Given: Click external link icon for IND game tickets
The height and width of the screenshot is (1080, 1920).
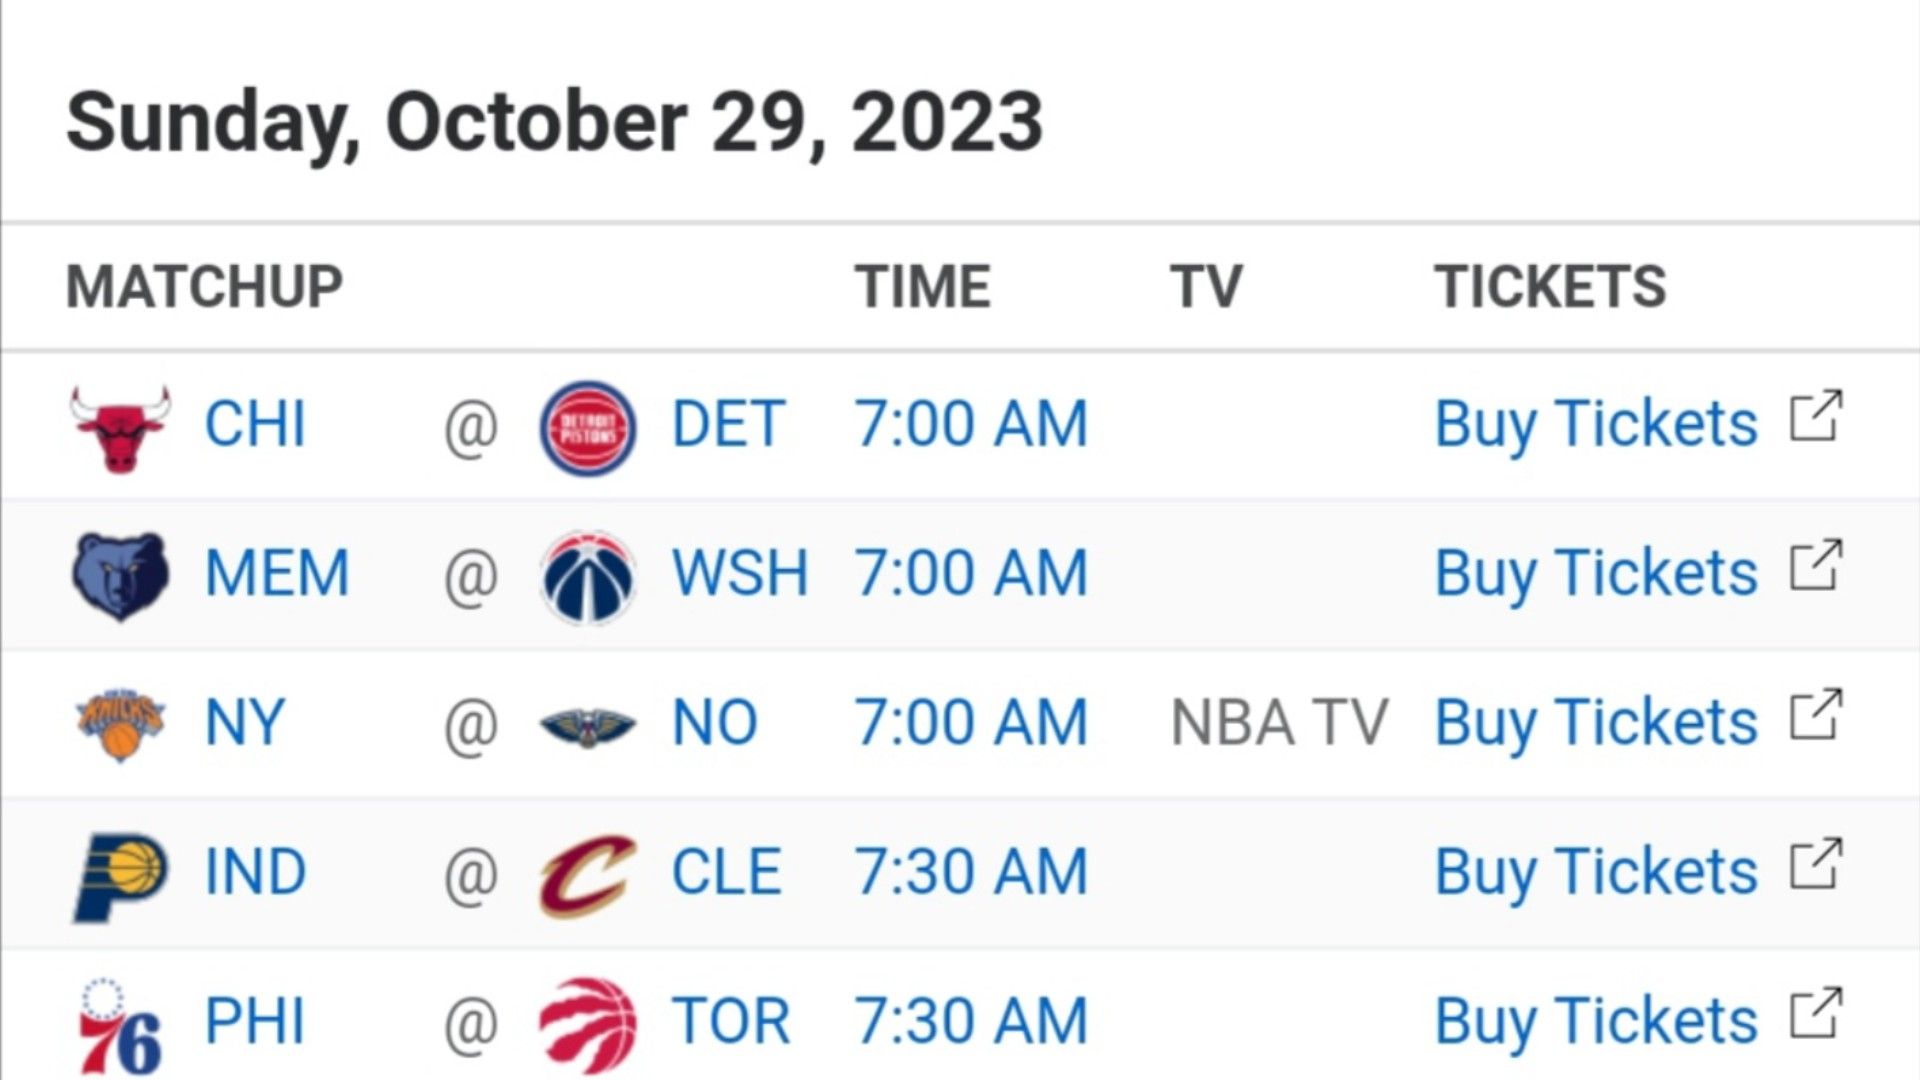Looking at the screenshot, I should pos(1815,863).
